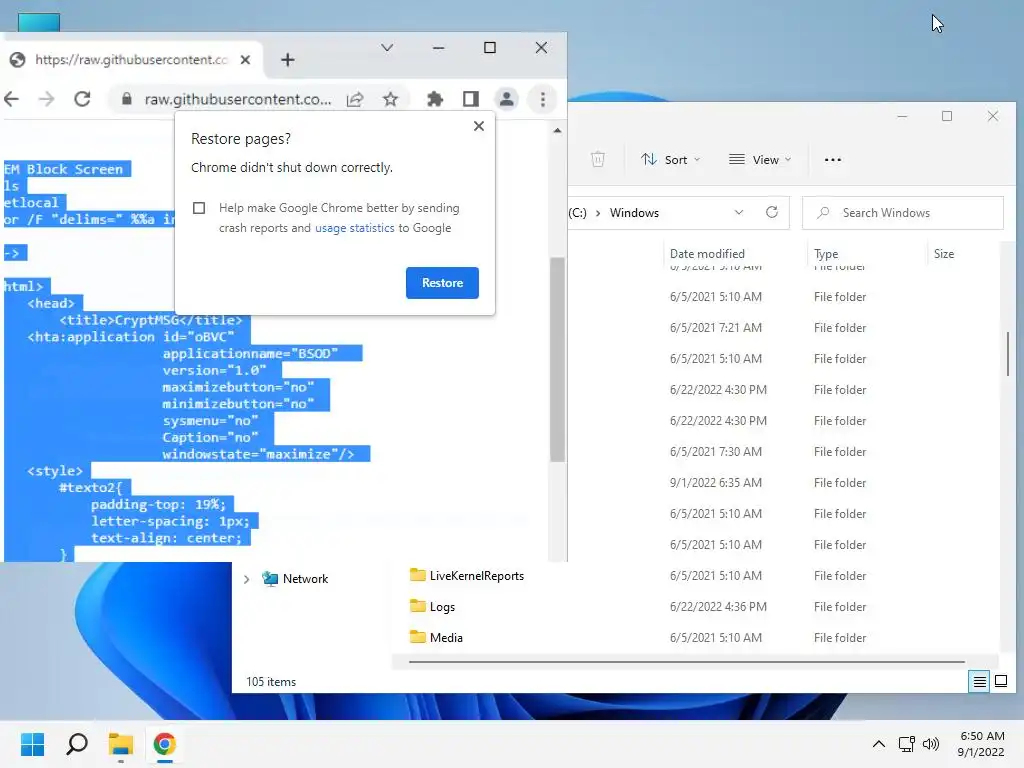The width and height of the screenshot is (1024, 768).
Task: Click the Restore button
Action: [442, 283]
